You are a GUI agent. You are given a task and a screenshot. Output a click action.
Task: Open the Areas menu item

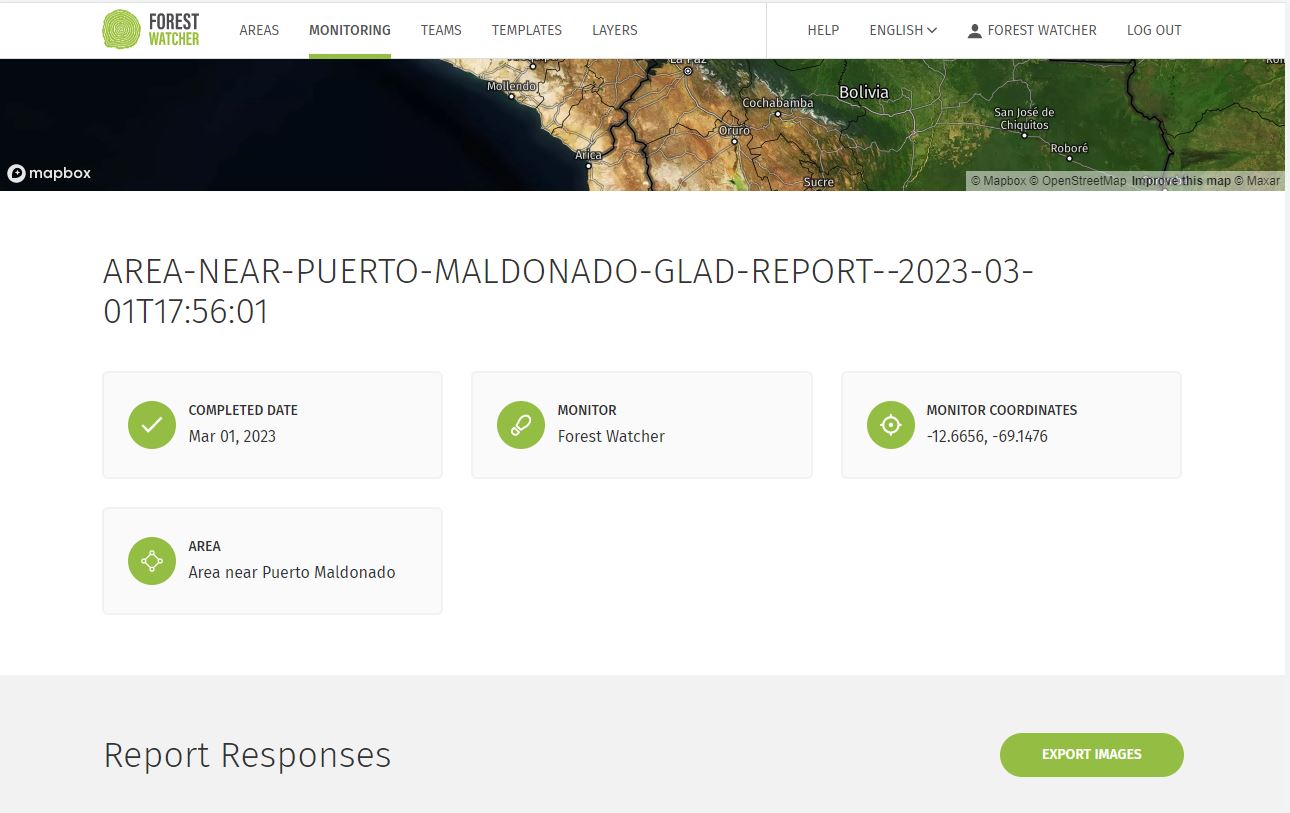click(259, 30)
